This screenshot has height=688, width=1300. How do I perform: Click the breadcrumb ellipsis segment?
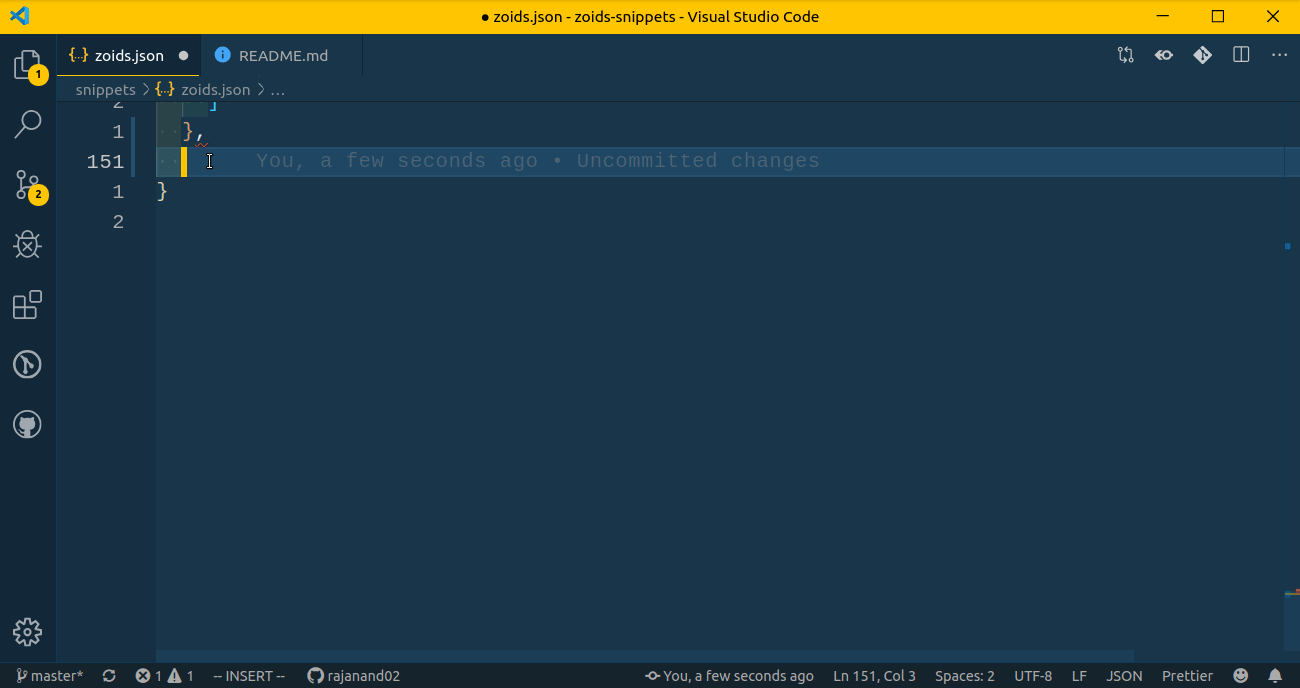coord(278,90)
